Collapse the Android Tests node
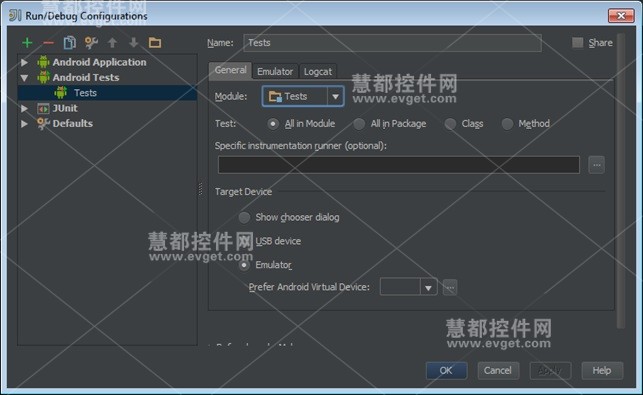The width and height of the screenshot is (643, 395). coord(24,78)
